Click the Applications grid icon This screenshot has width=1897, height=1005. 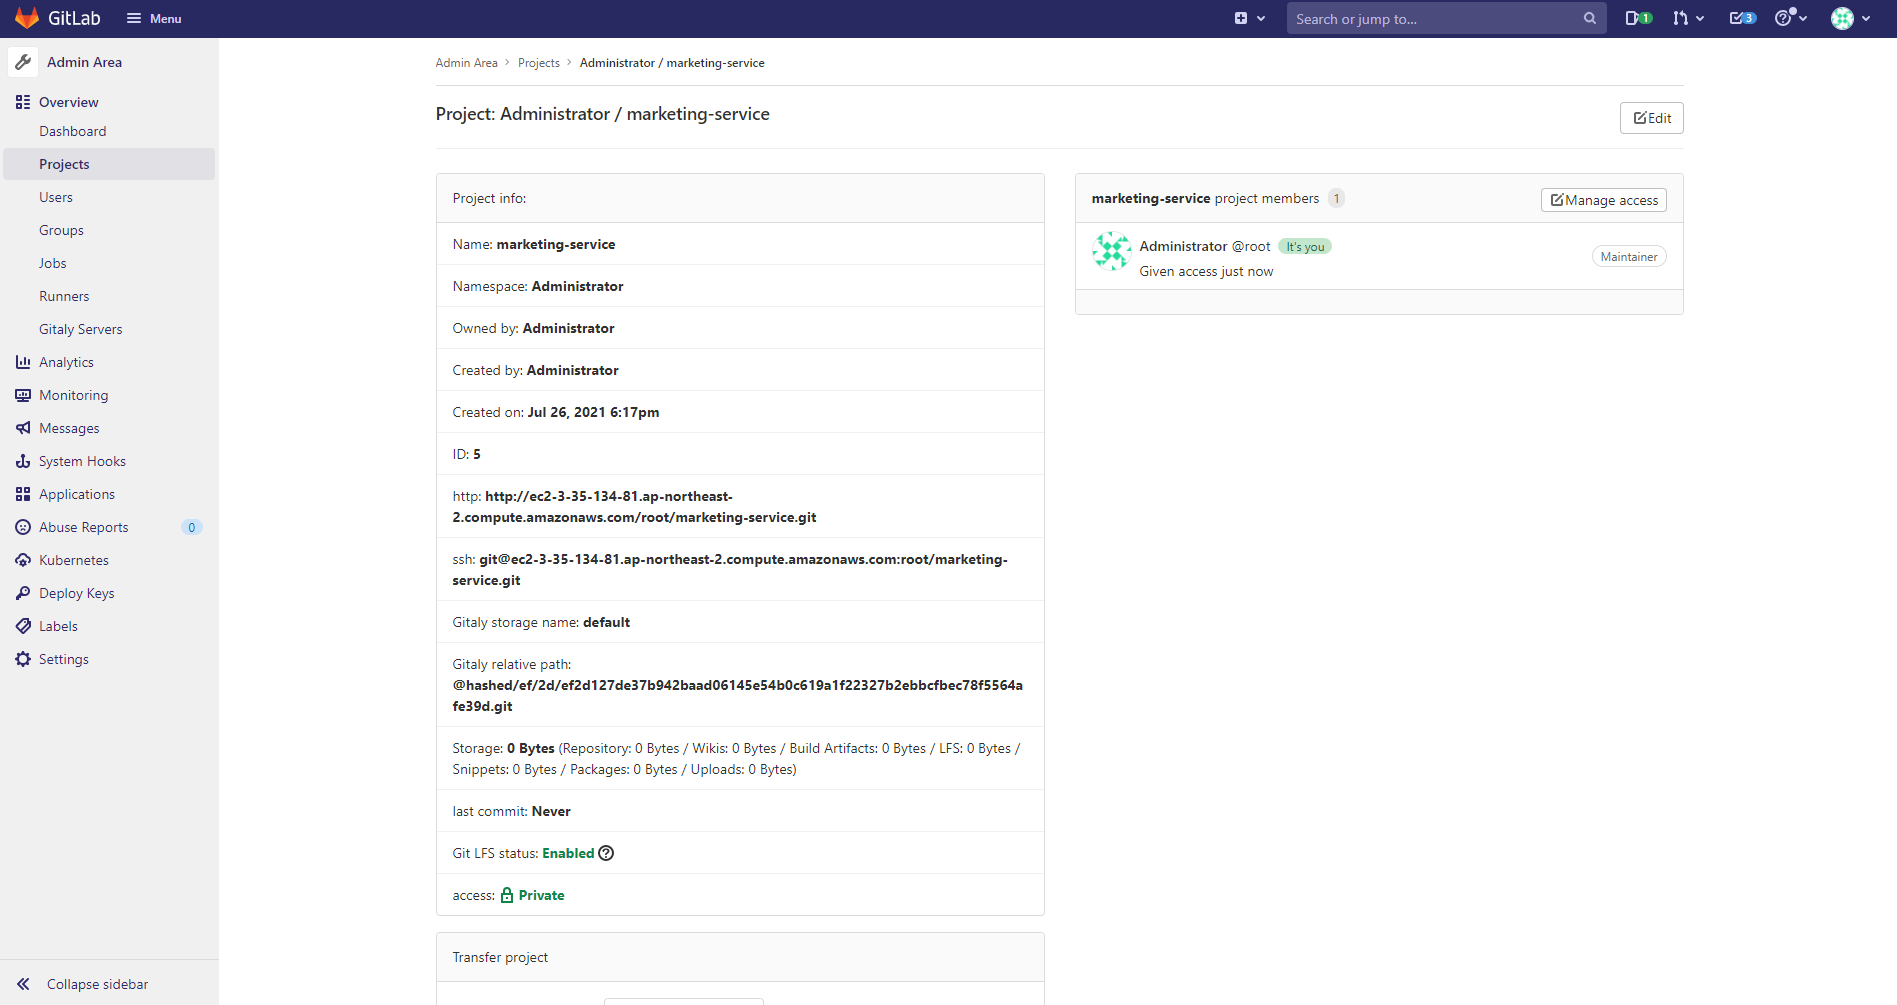point(23,494)
